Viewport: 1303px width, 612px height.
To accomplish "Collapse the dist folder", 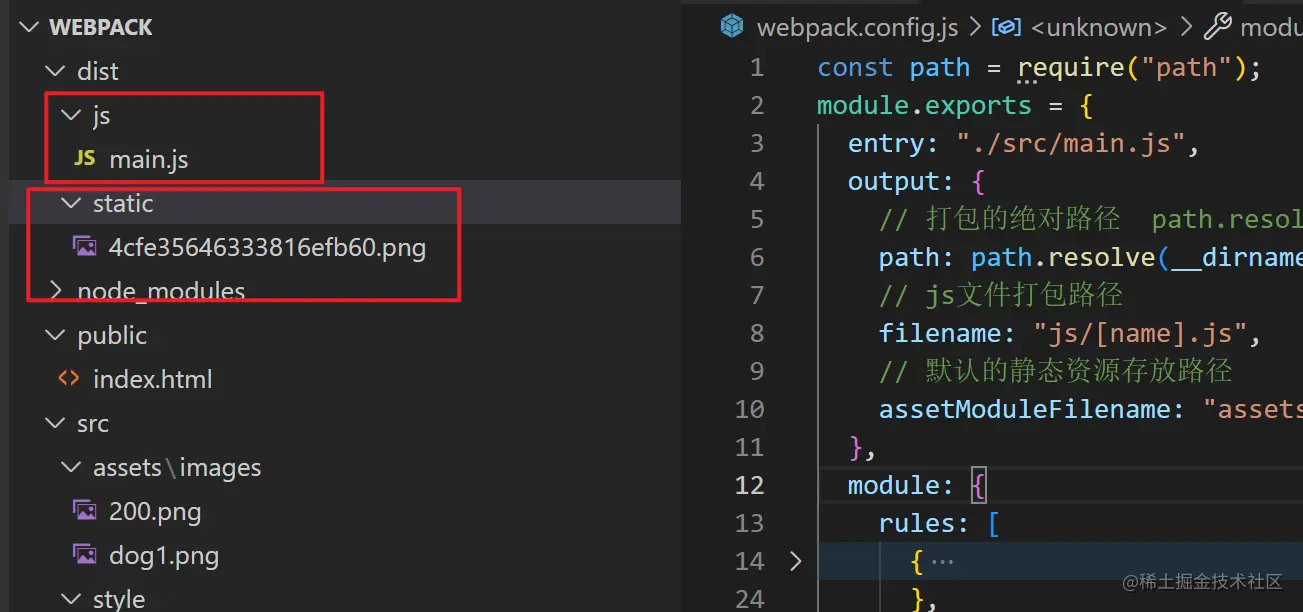I will click(54, 71).
